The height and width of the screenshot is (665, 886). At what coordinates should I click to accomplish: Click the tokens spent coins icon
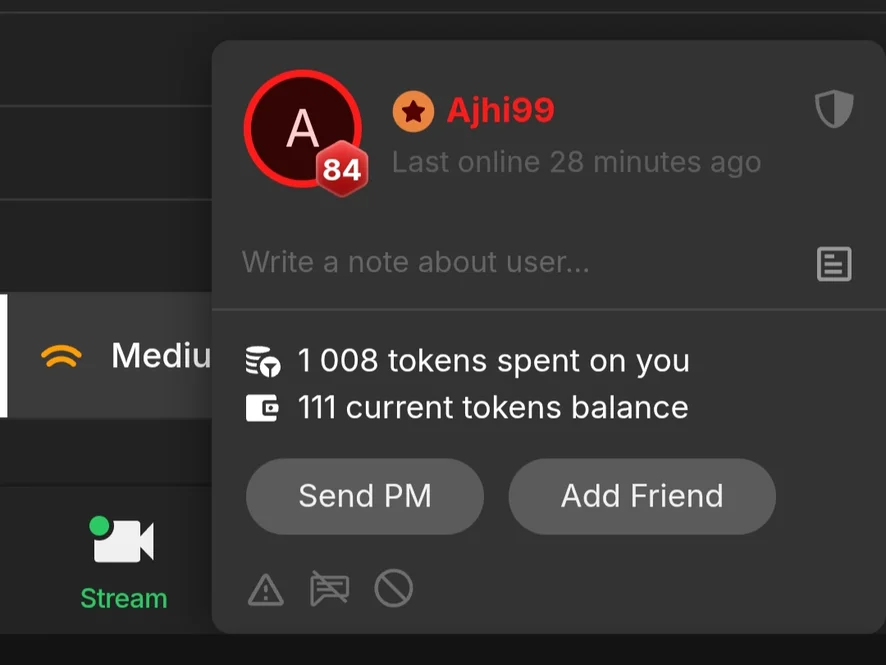click(x=264, y=361)
